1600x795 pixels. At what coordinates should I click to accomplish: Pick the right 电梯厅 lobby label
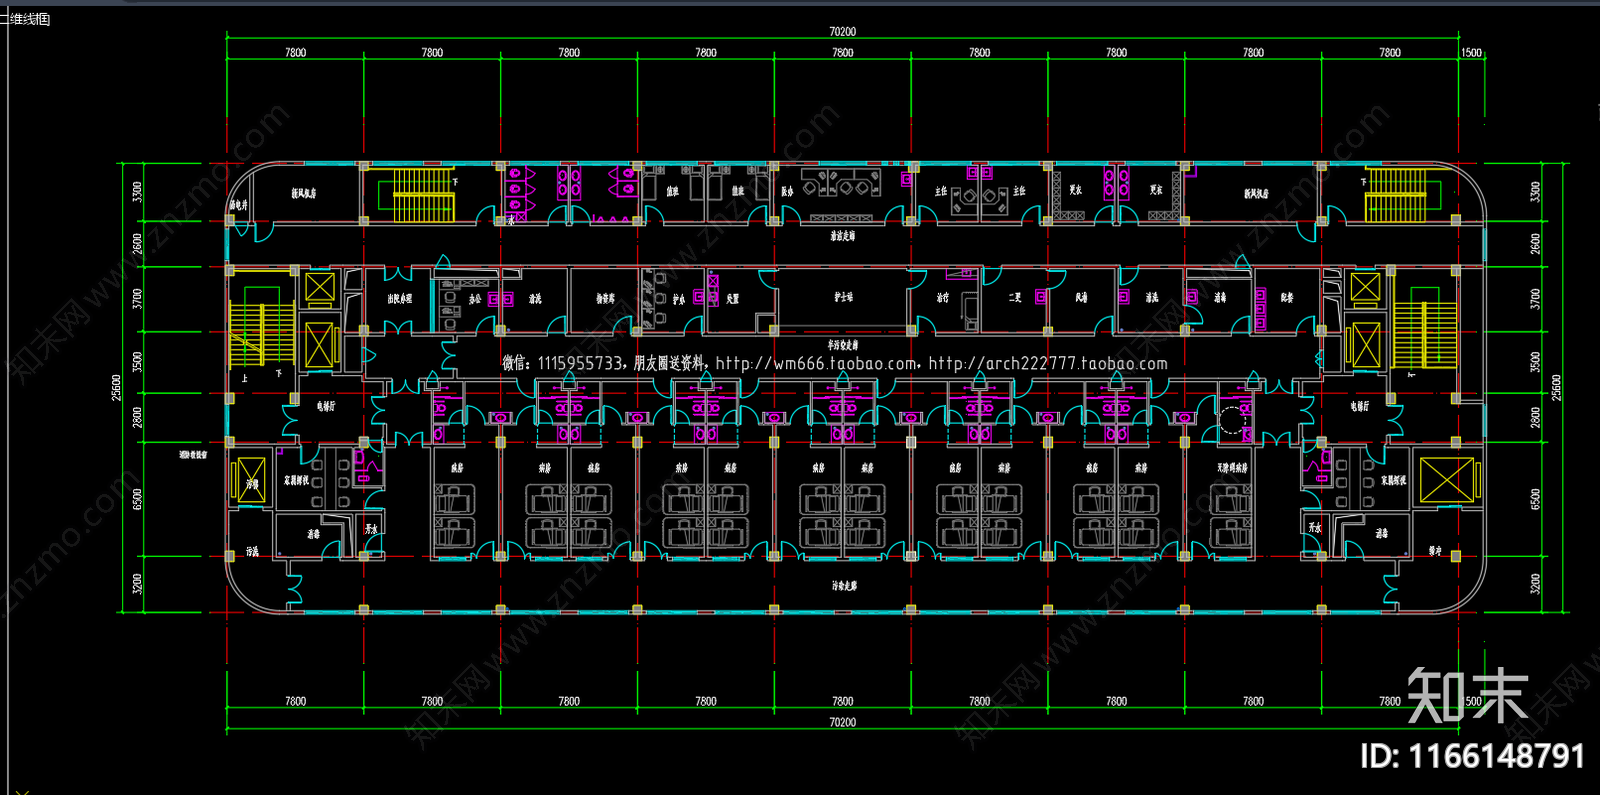(1359, 406)
